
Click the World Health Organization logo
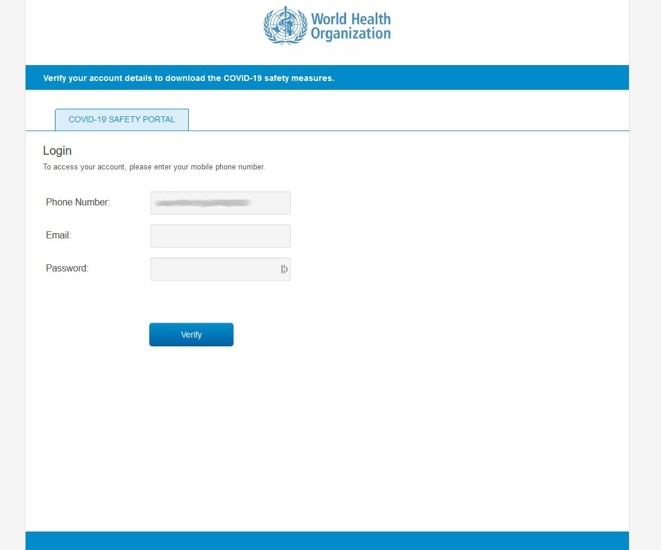pos(327,25)
